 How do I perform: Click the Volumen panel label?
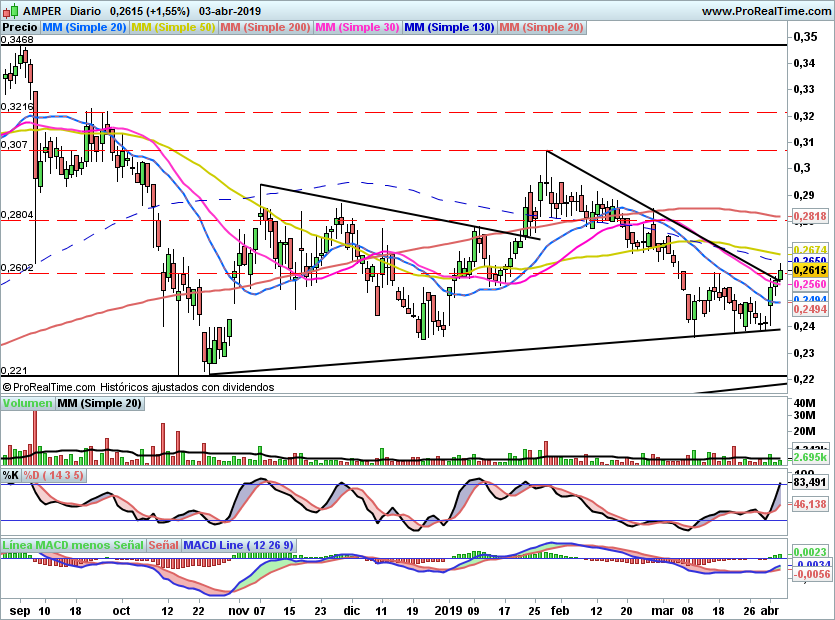click(x=27, y=403)
